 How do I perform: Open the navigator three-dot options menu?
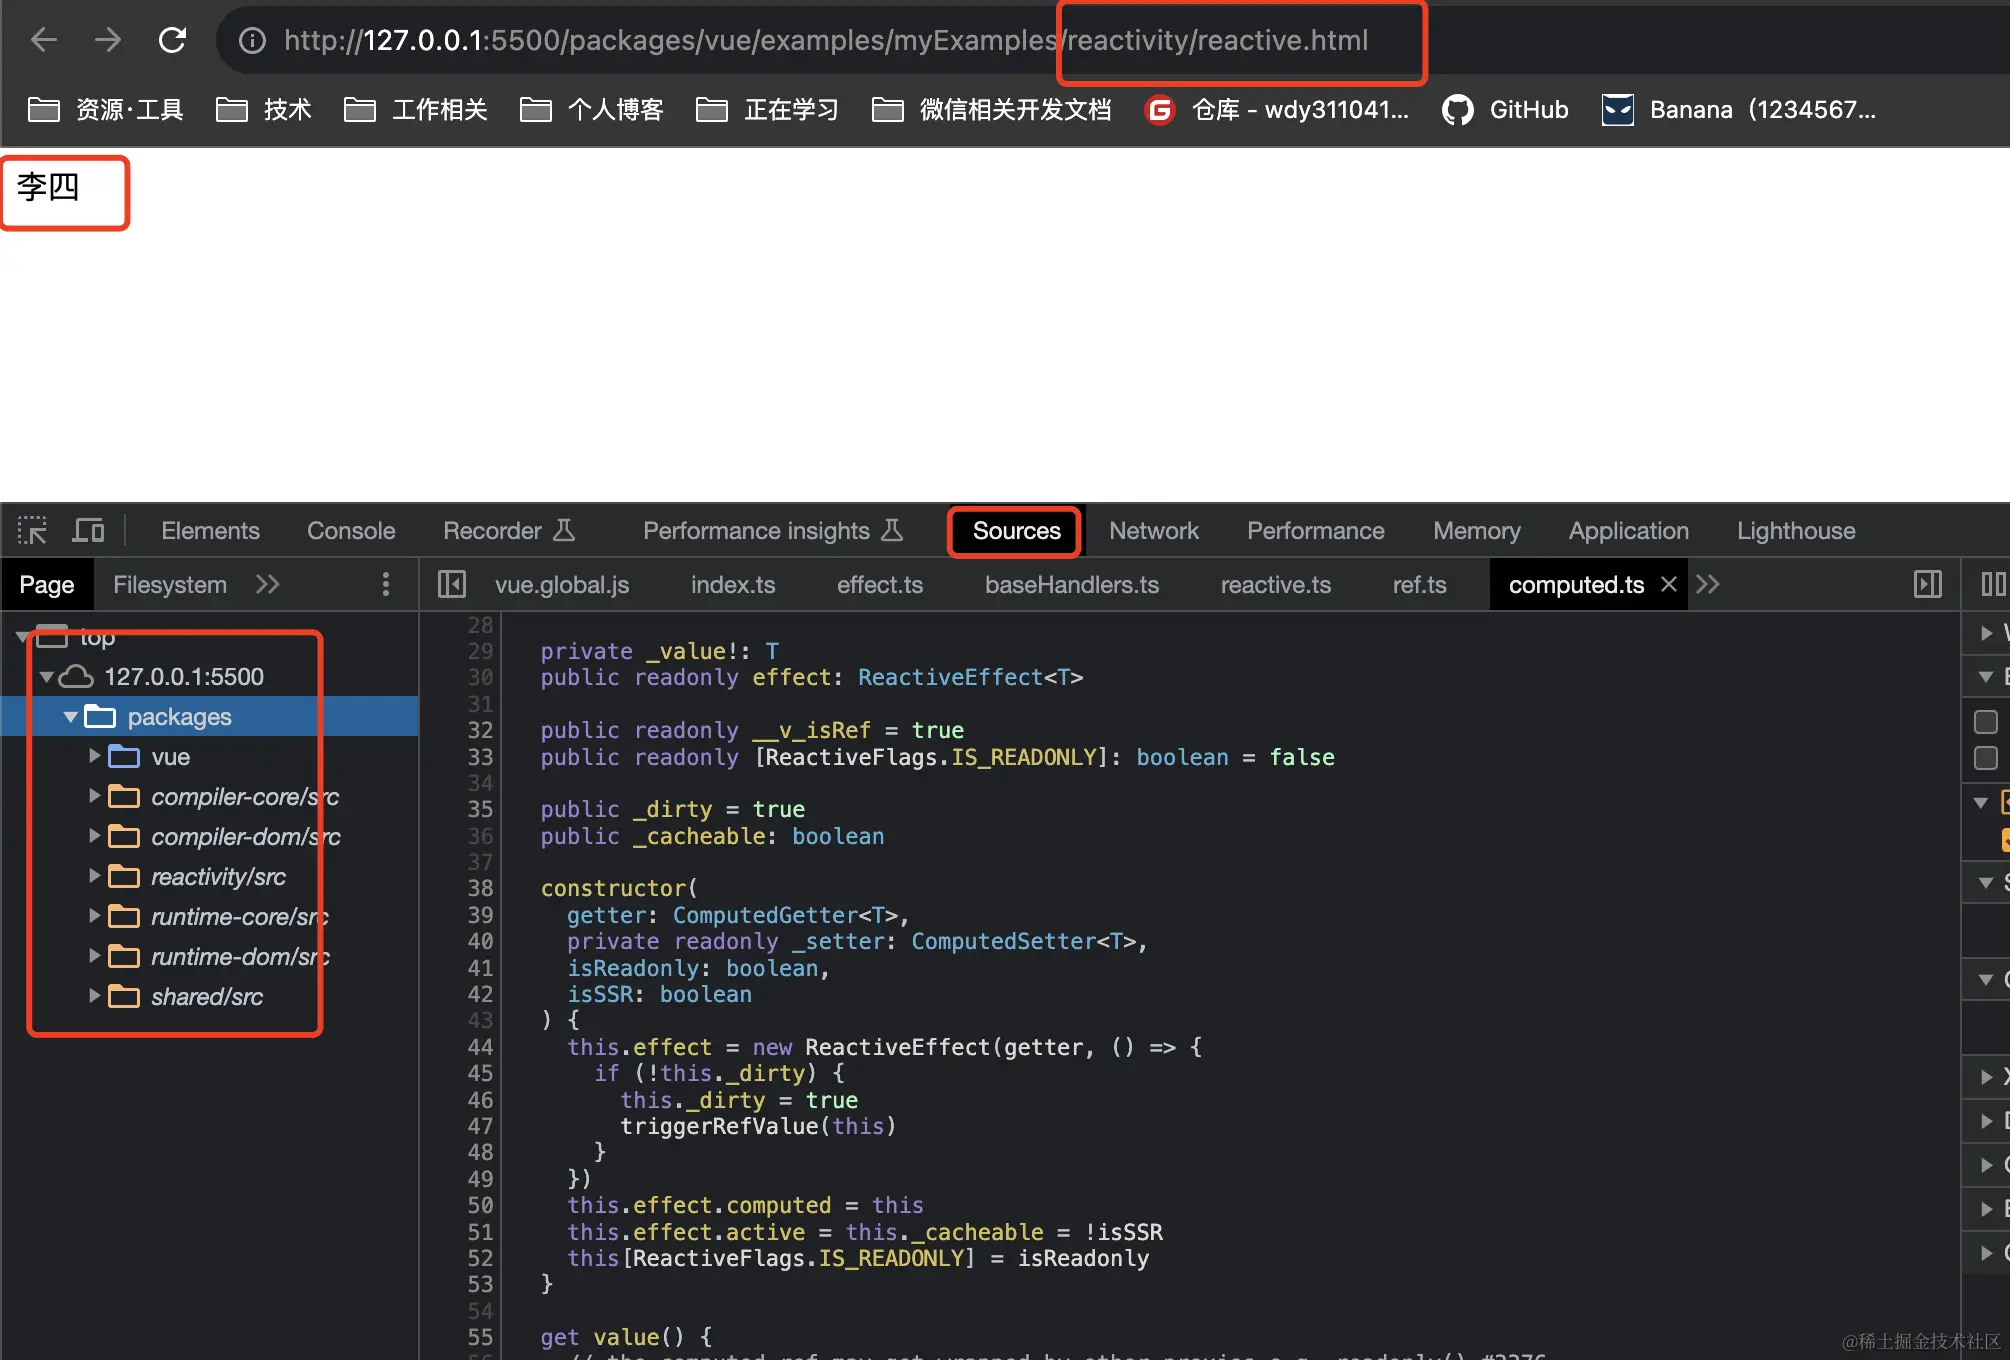click(x=386, y=585)
